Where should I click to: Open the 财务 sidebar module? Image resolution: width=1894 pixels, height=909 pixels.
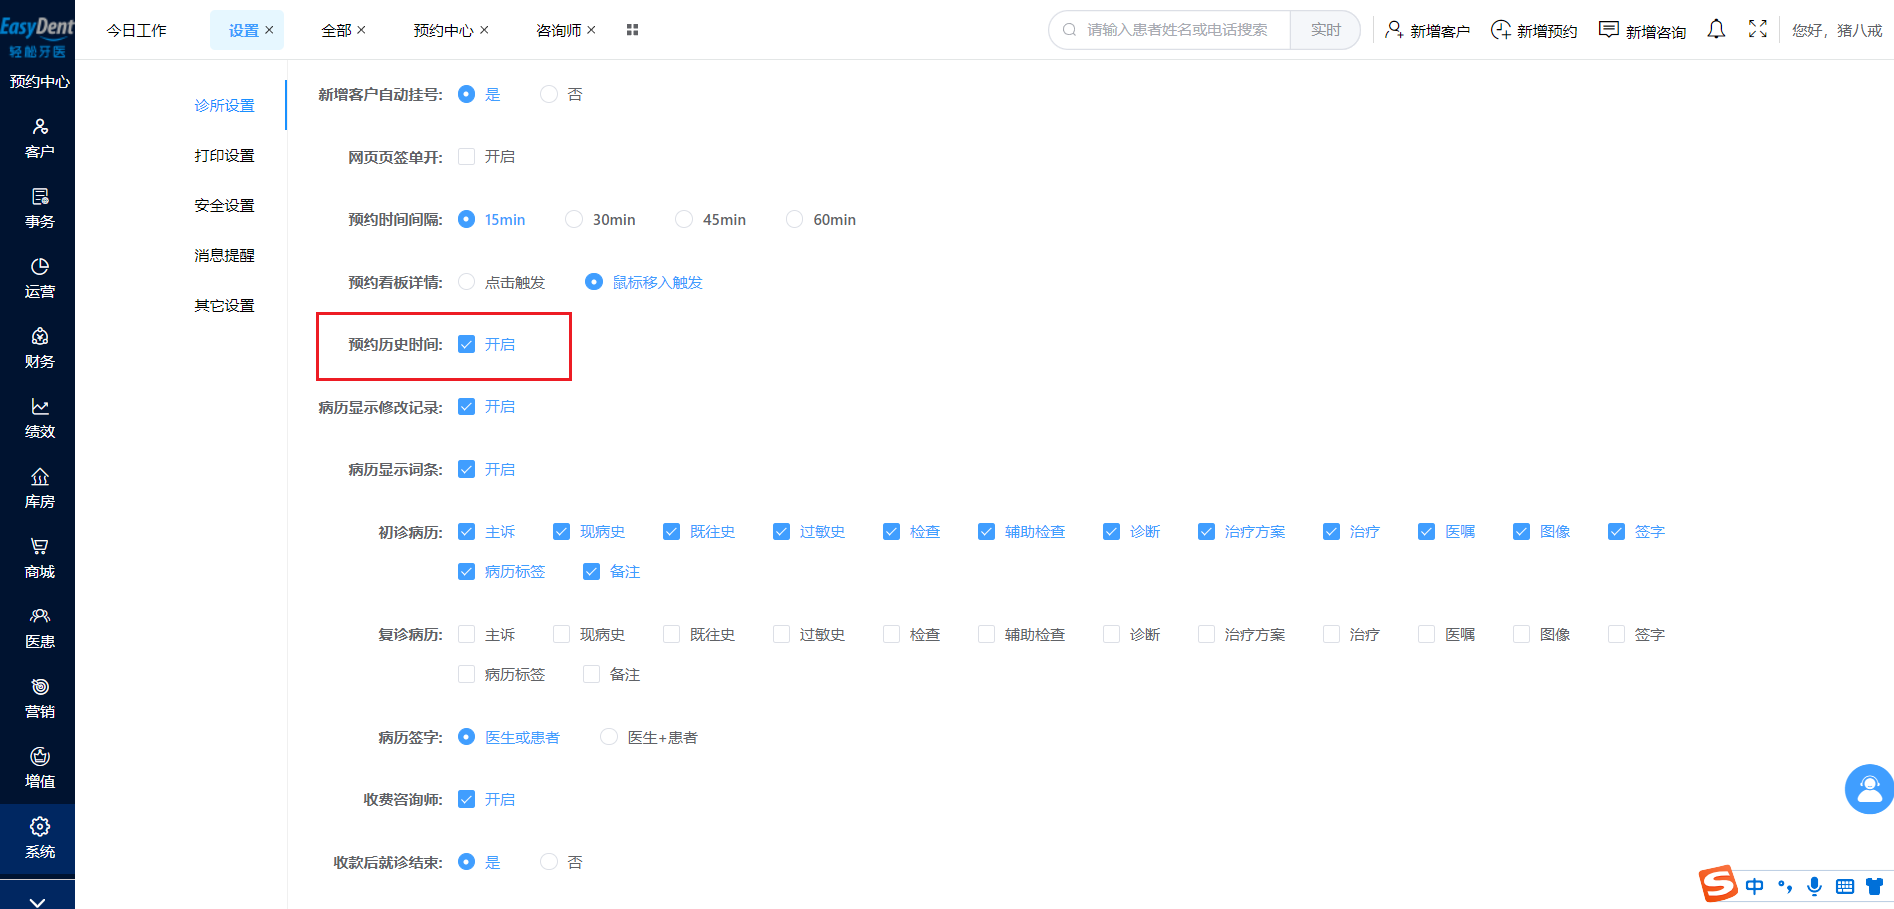click(39, 348)
